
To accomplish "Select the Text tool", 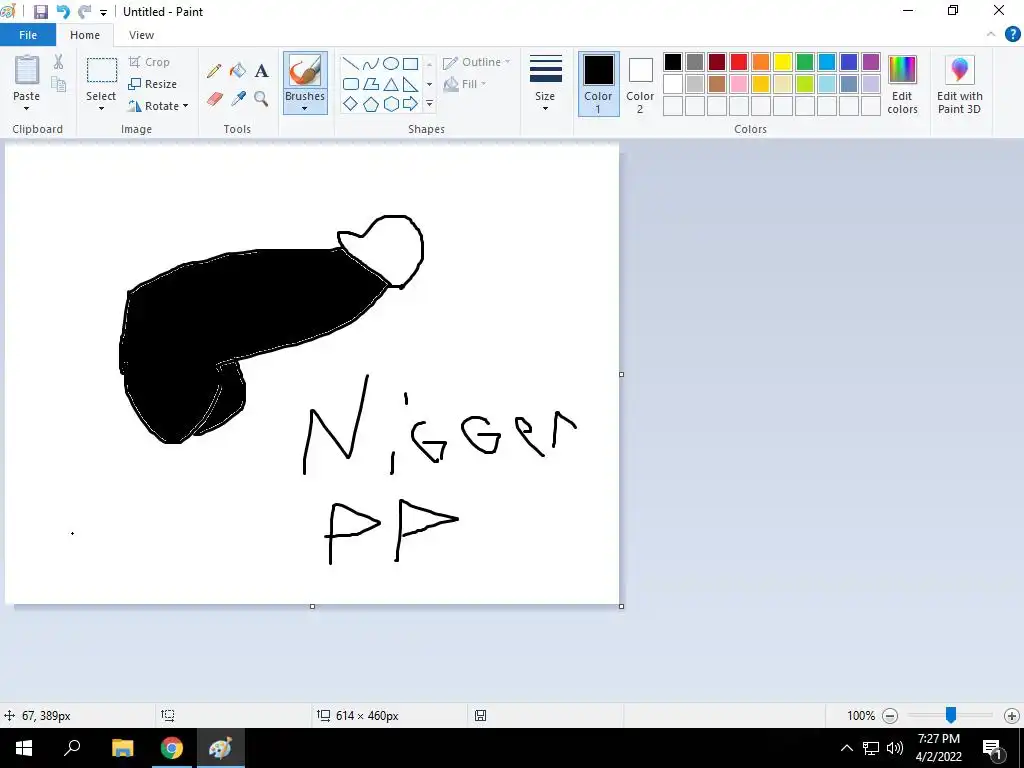I will [261, 71].
